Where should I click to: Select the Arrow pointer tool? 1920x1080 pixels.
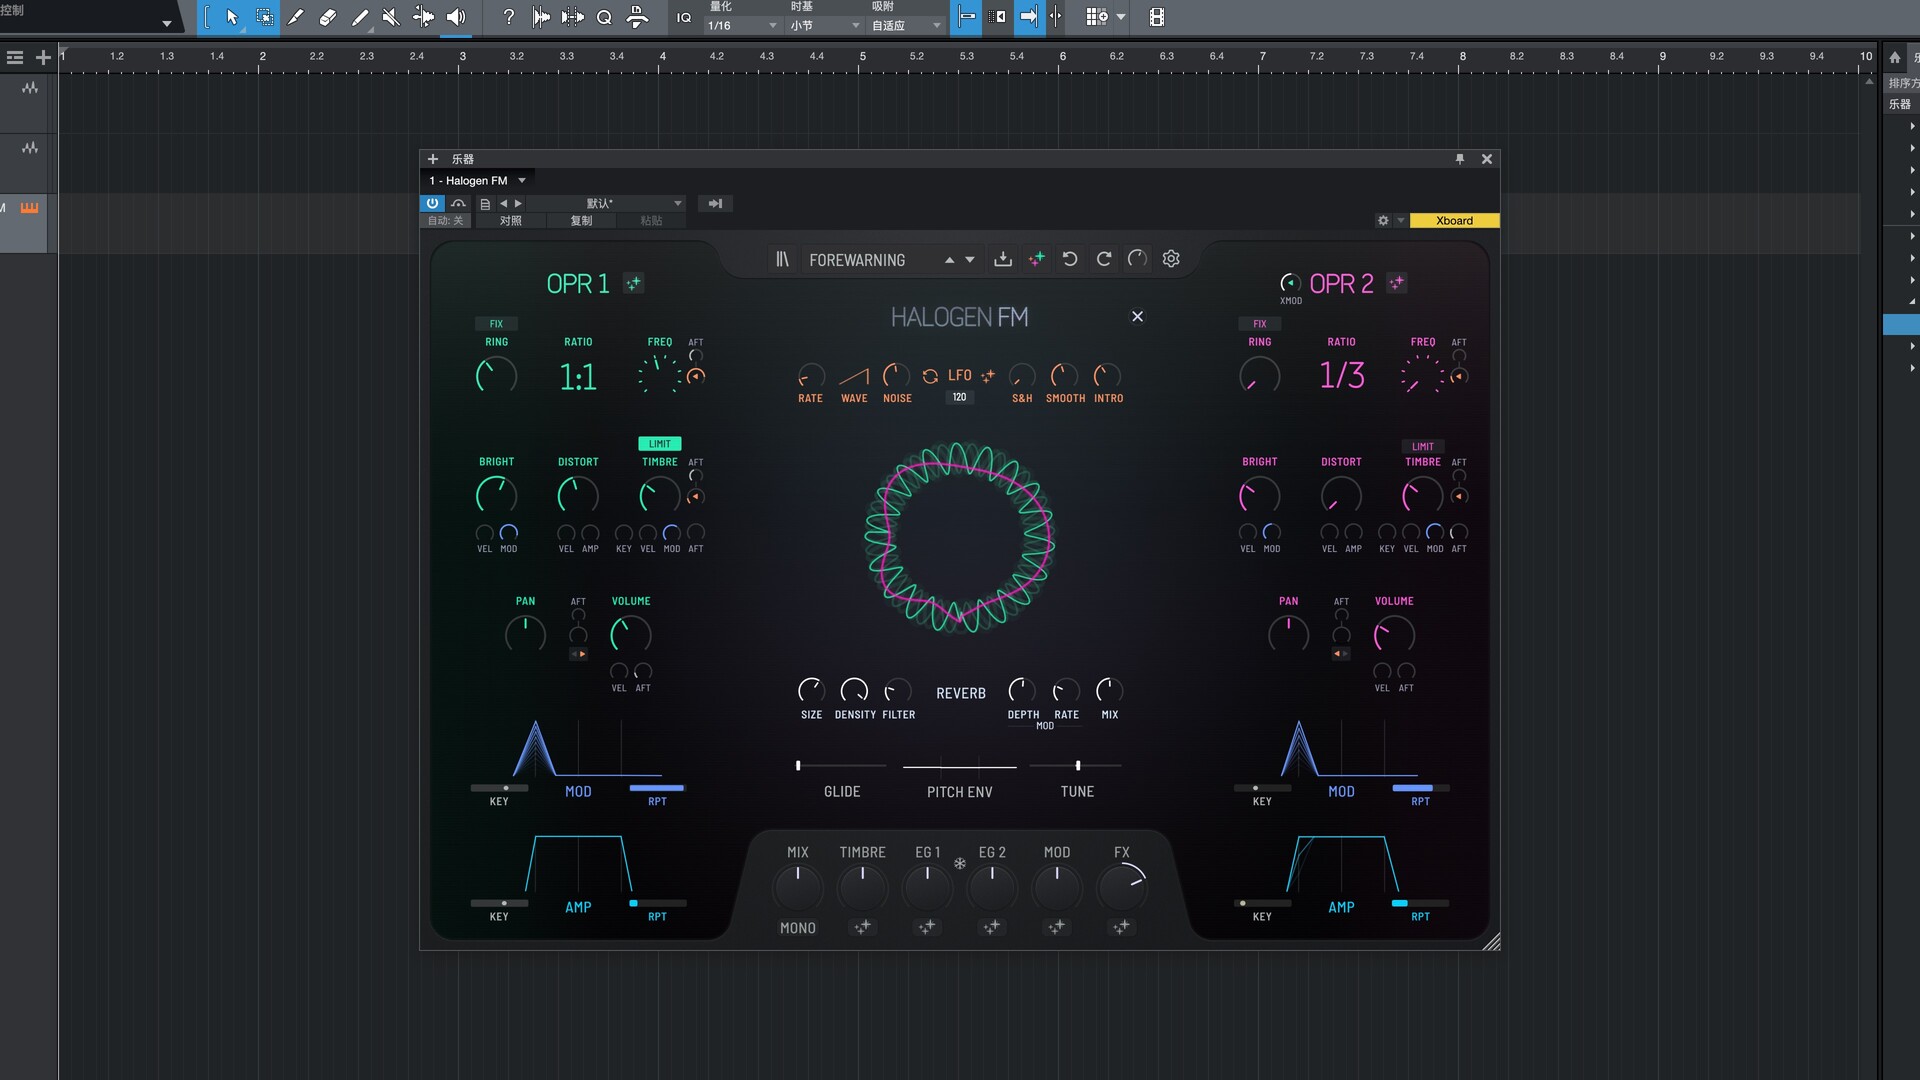click(x=232, y=17)
